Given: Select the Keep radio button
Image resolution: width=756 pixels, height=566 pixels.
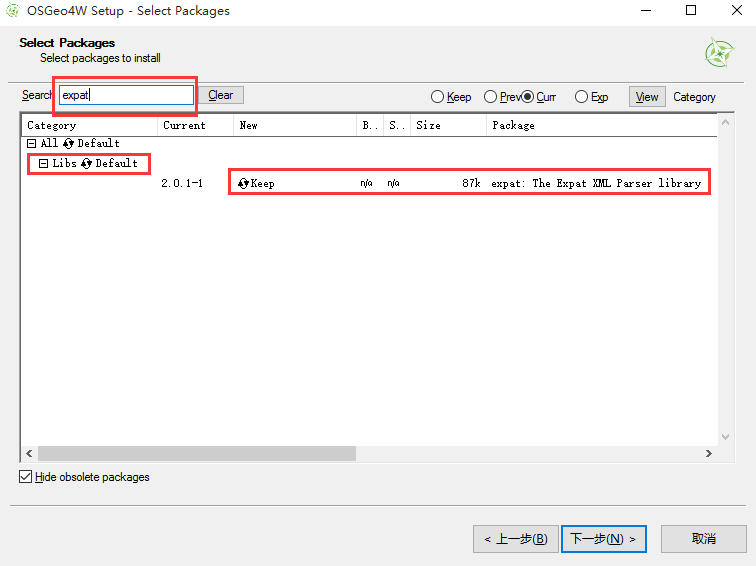Looking at the screenshot, I should 437,97.
